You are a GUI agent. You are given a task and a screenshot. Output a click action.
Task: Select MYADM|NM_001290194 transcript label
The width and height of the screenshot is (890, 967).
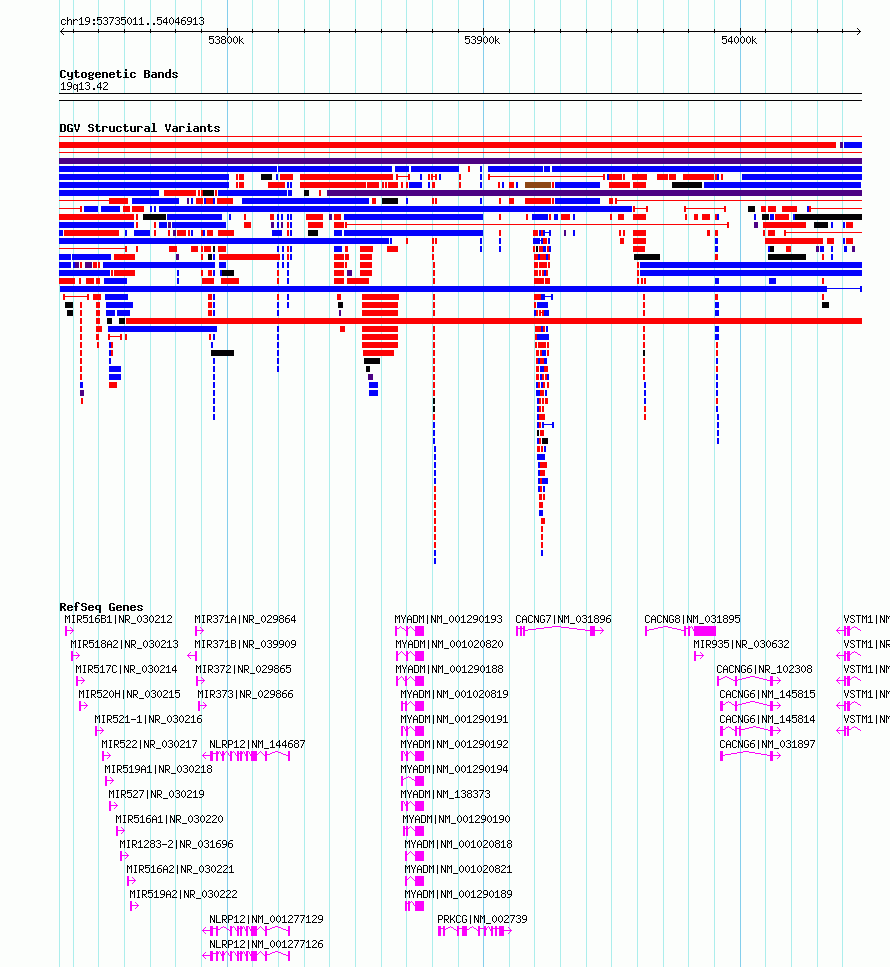tap(455, 769)
